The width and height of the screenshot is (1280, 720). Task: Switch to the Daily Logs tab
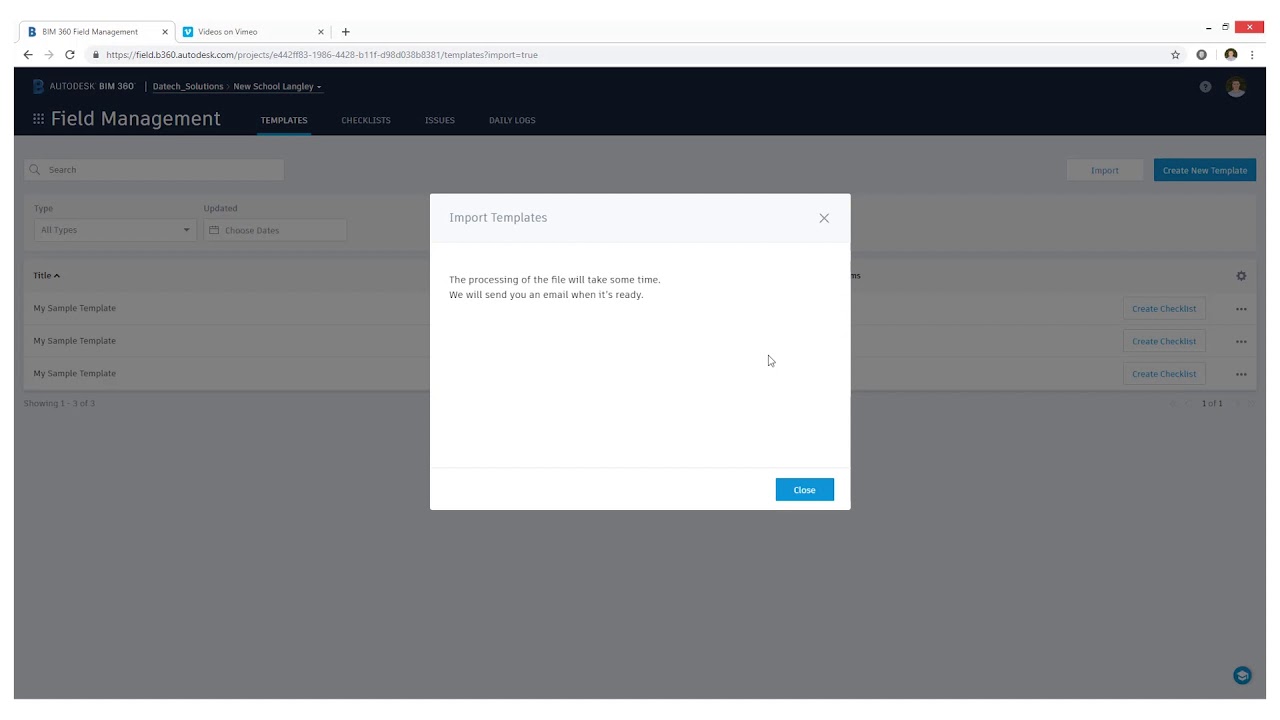click(x=512, y=120)
